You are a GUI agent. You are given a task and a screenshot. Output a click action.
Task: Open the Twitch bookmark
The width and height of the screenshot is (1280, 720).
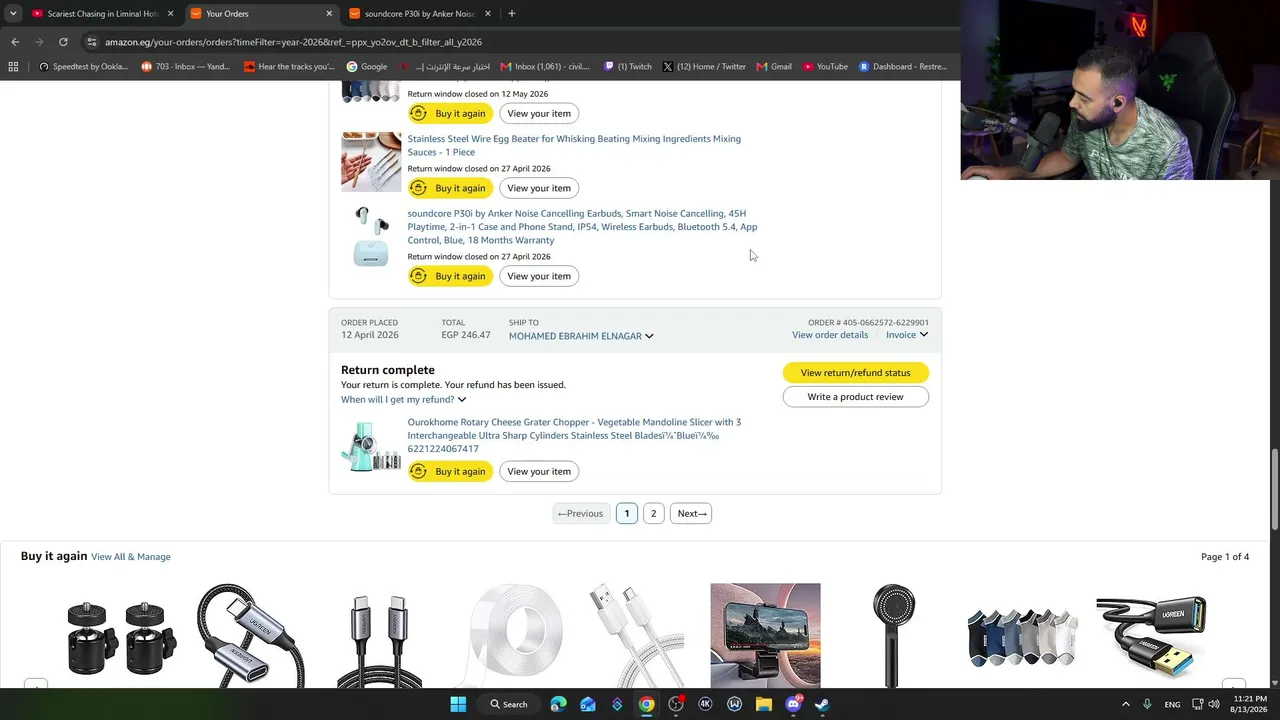[x=628, y=67]
